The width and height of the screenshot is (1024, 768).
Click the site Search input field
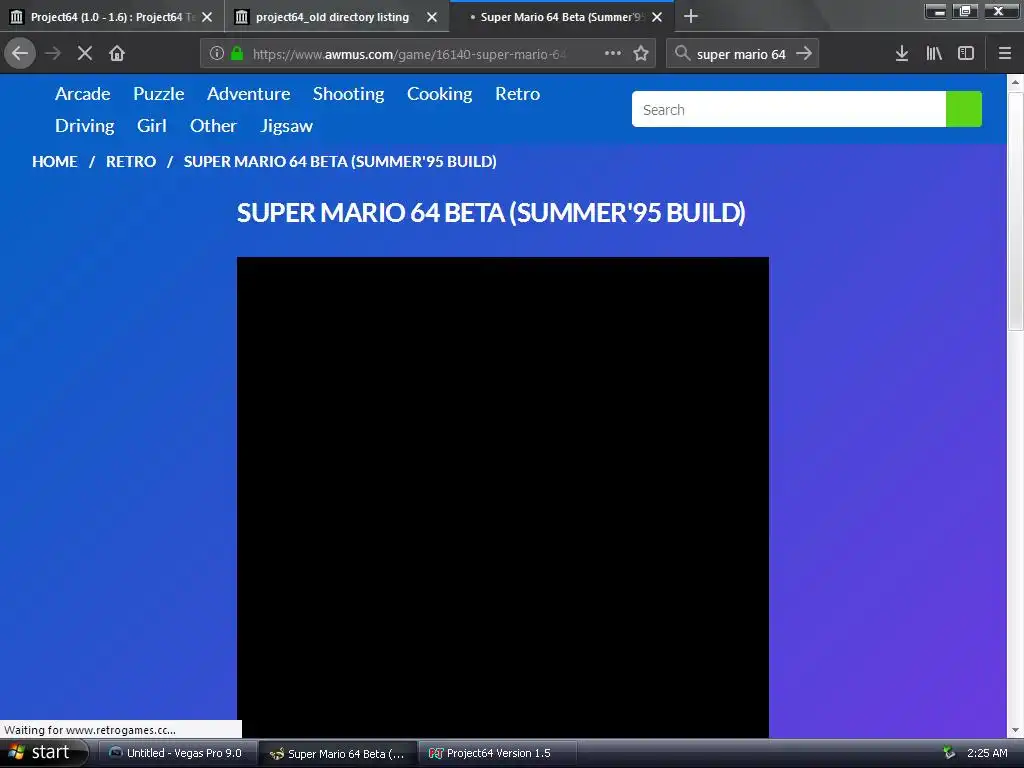pos(789,109)
